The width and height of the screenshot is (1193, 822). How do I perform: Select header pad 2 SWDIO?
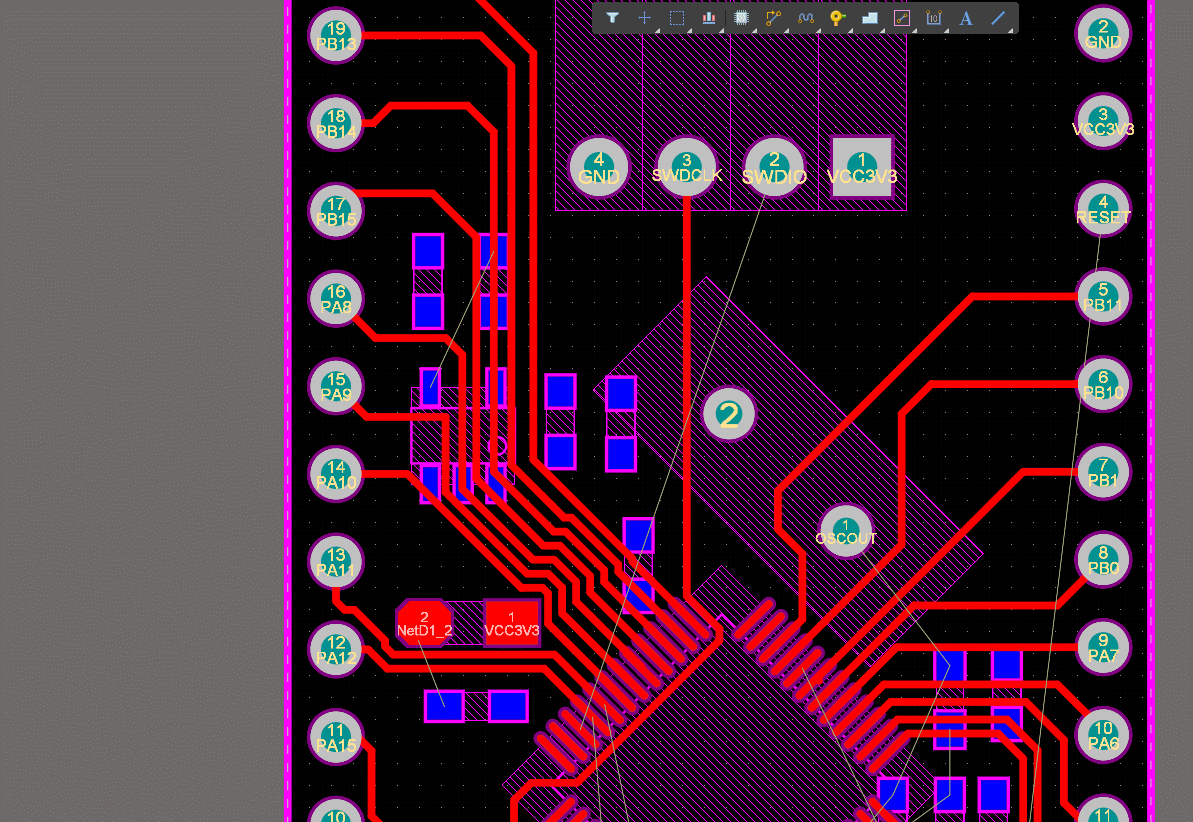click(x=775, y=167)
